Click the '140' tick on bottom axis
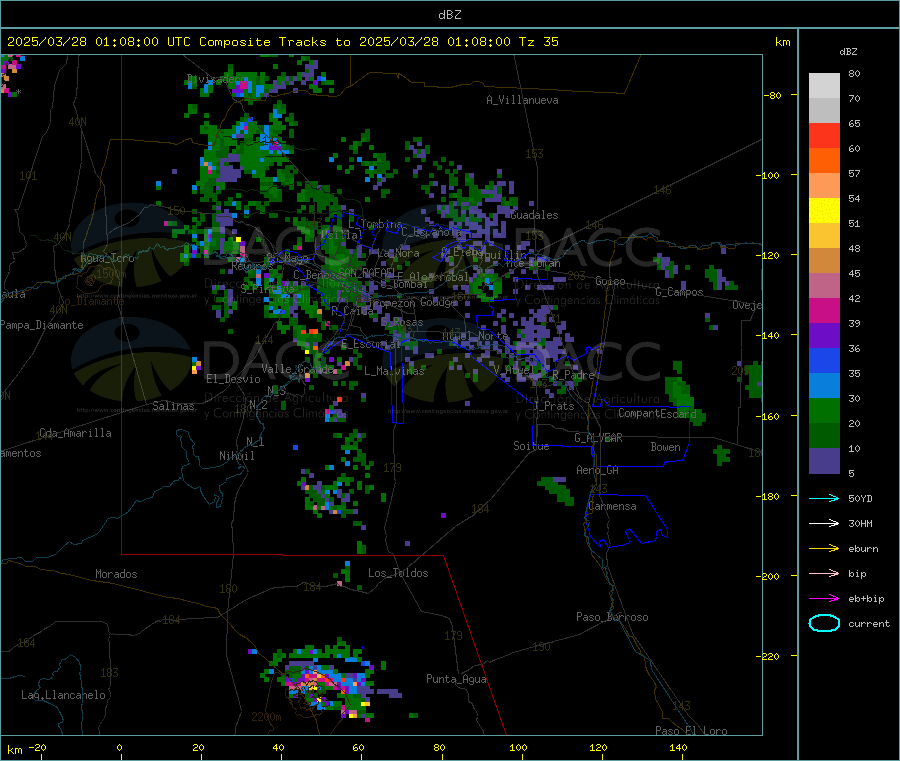 coord(678,747)
